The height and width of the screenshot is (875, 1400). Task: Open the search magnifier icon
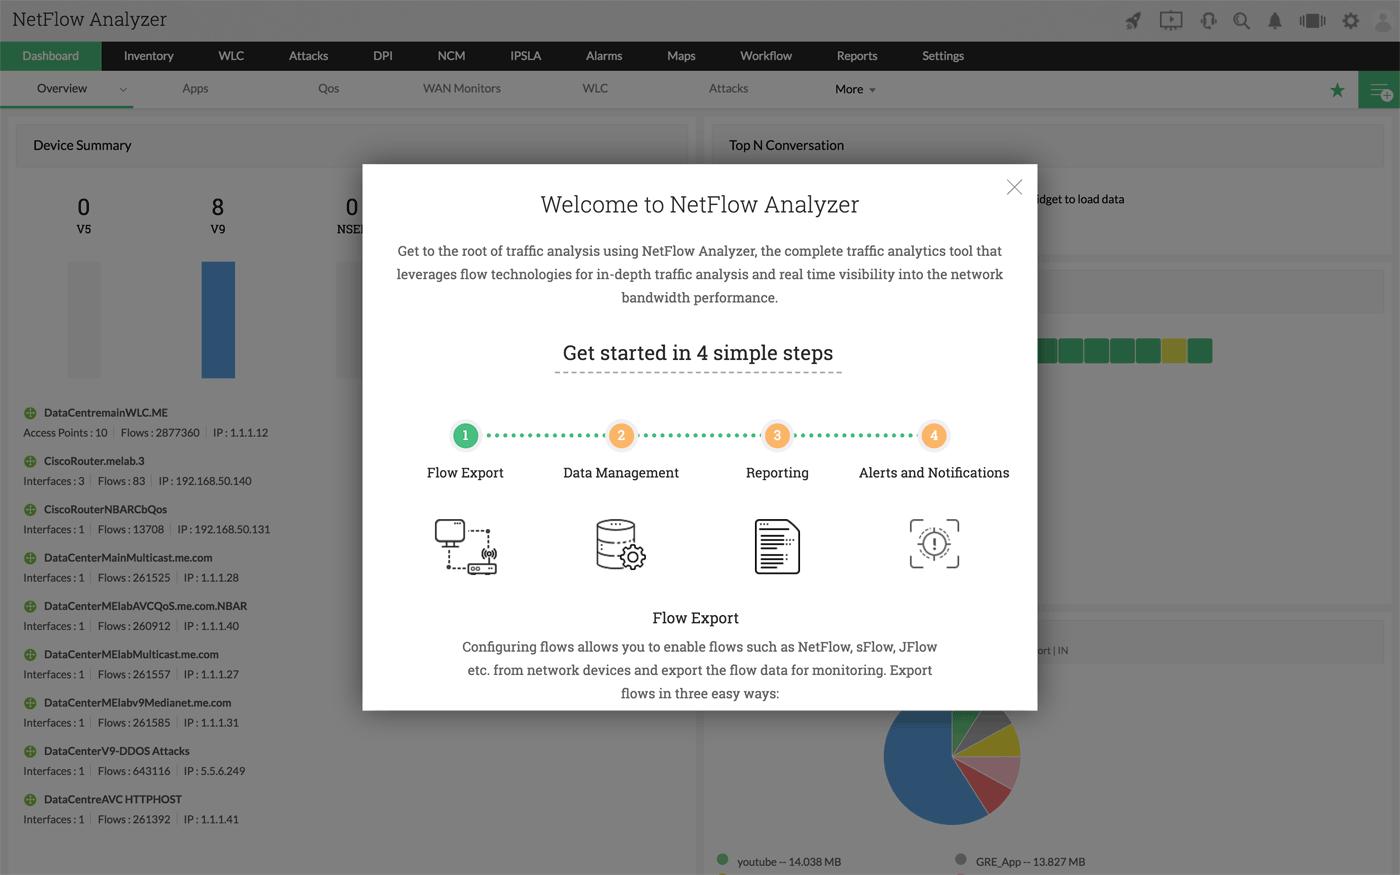tap(1241, 21)
